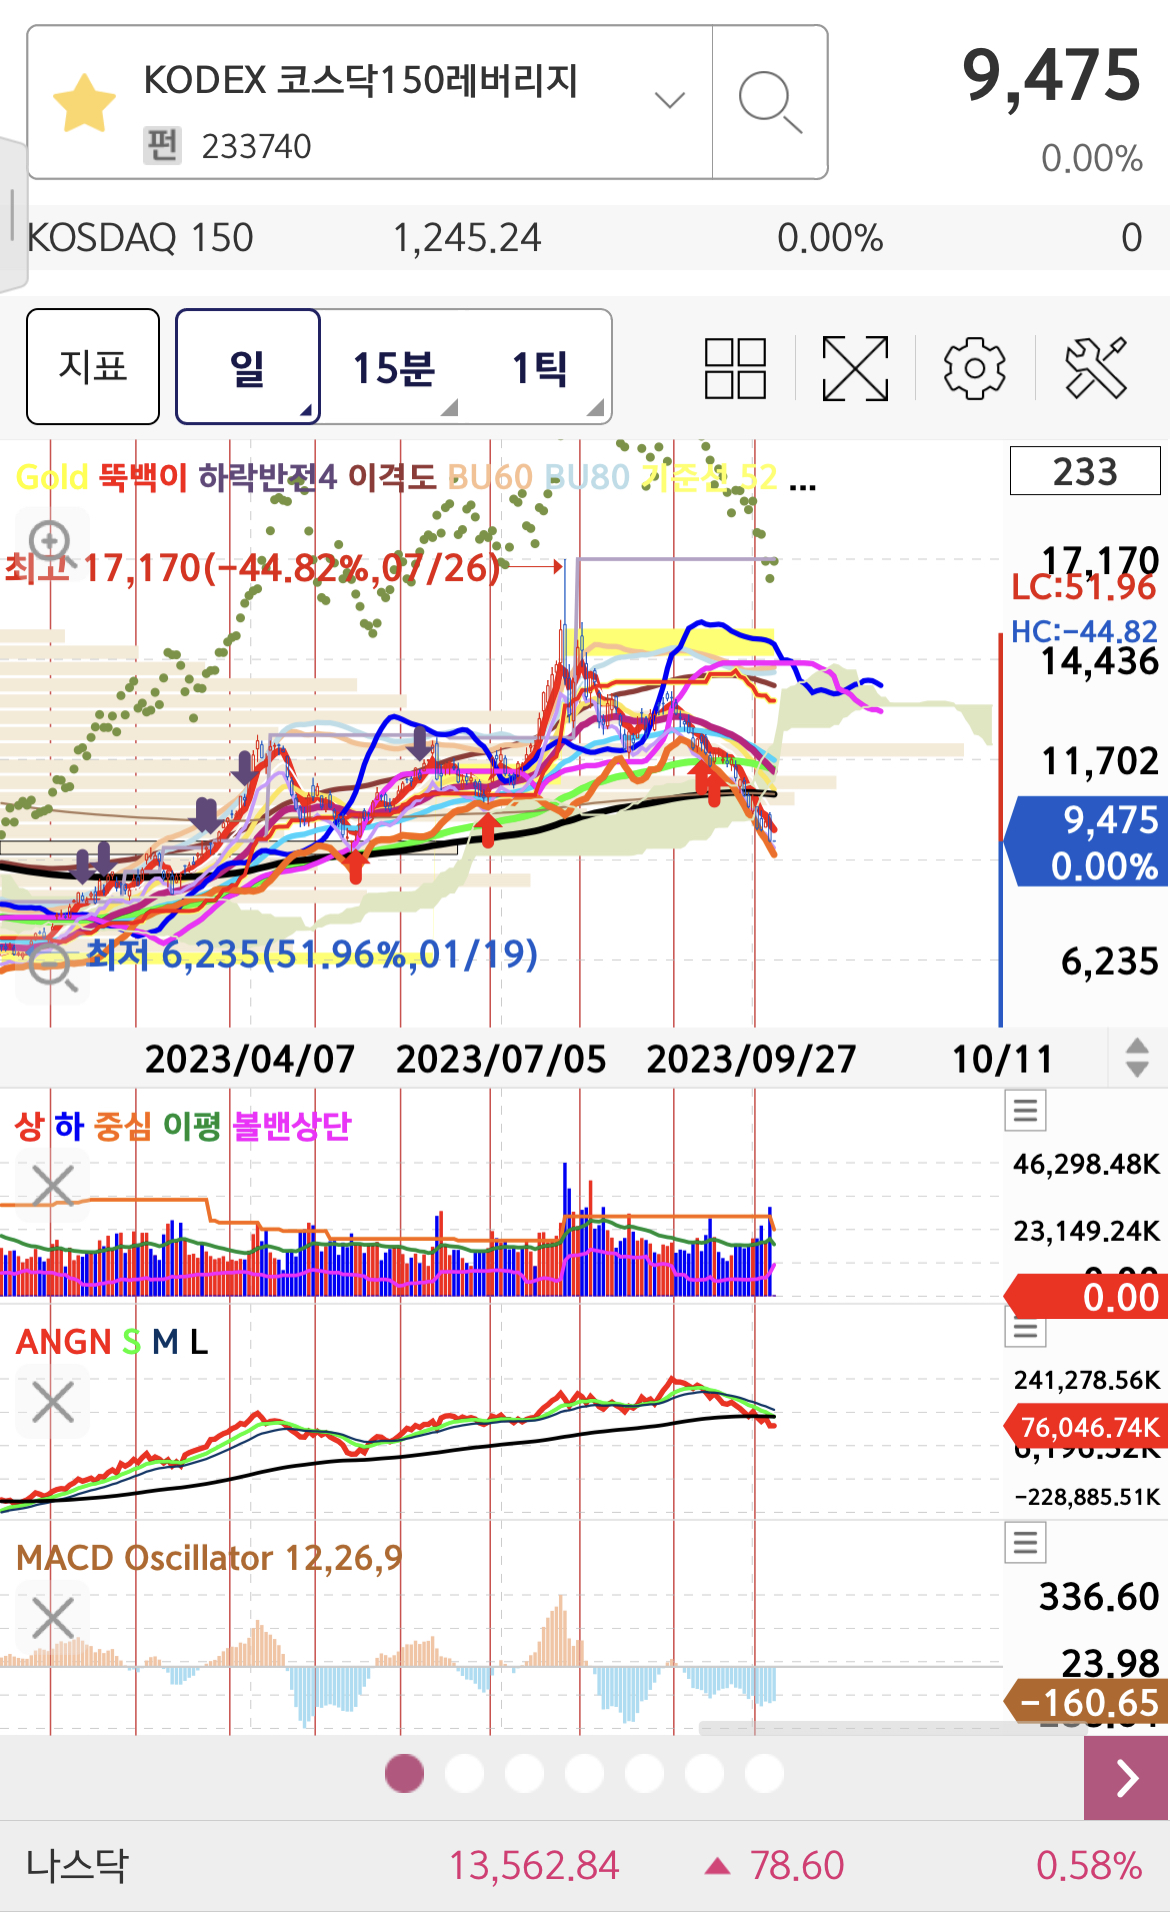
Task: Open the multi-chart grid layout icon
Action: pyautogui.click(x=735, y=368)
